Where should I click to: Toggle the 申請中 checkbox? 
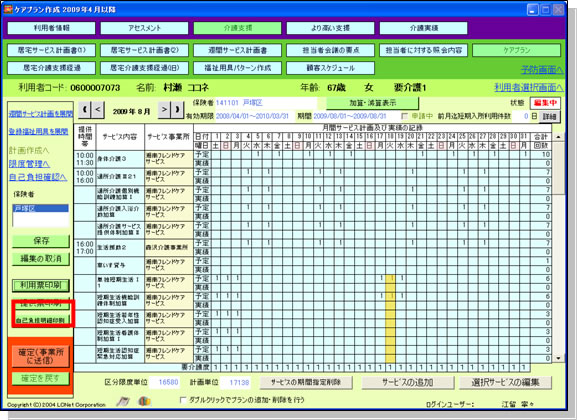pyautogui.click(x=405, y=116)
